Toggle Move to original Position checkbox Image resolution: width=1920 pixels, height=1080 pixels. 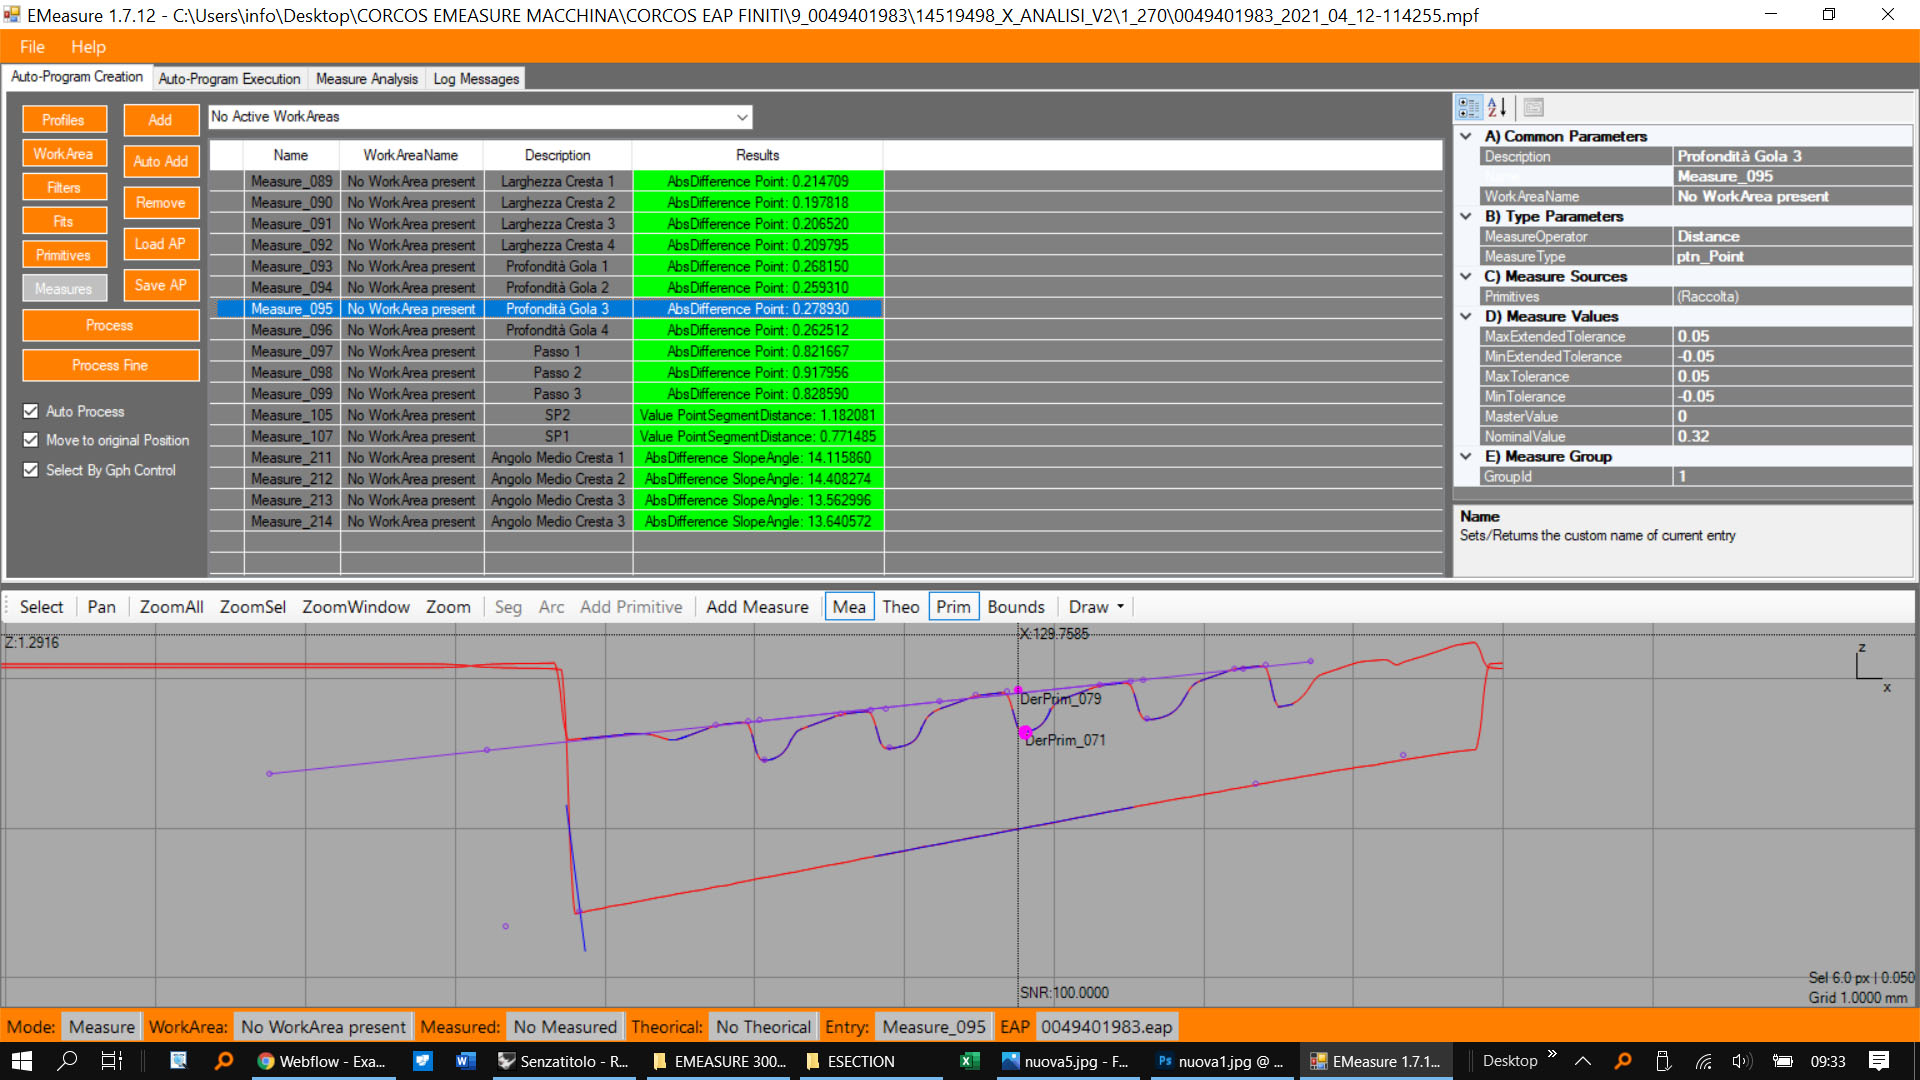coord(31,440)
